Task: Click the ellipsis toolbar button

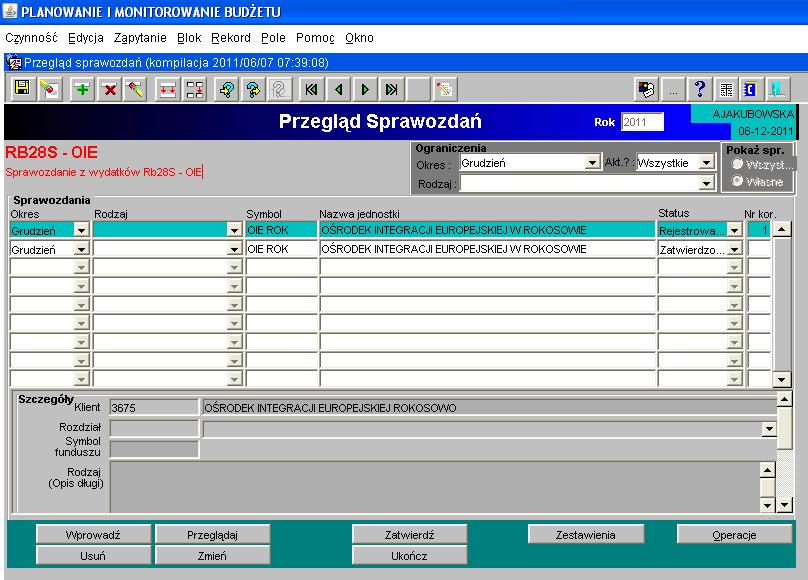Action: pyautogui.click(x=673, y=90)
